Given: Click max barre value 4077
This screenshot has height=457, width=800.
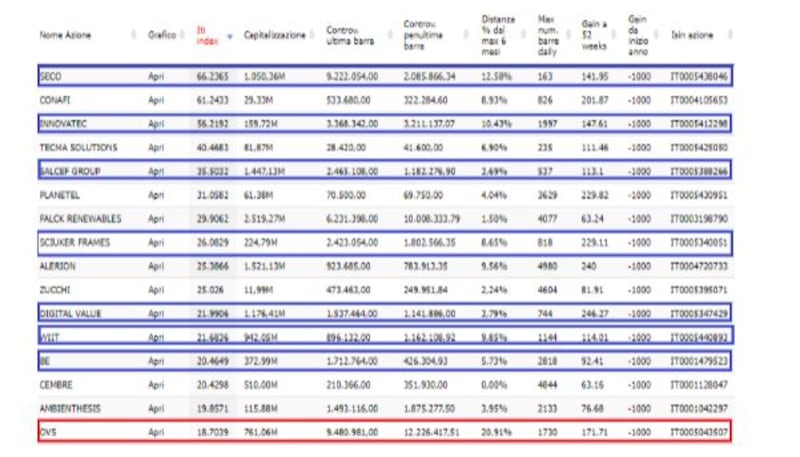Looking at the screenshot, I should point(547,219).
